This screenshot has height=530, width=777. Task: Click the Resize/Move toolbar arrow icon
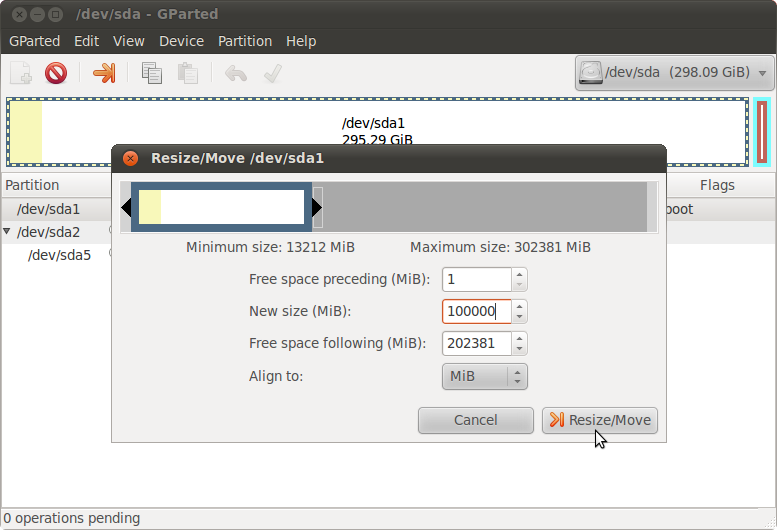[x=104, y=73]
